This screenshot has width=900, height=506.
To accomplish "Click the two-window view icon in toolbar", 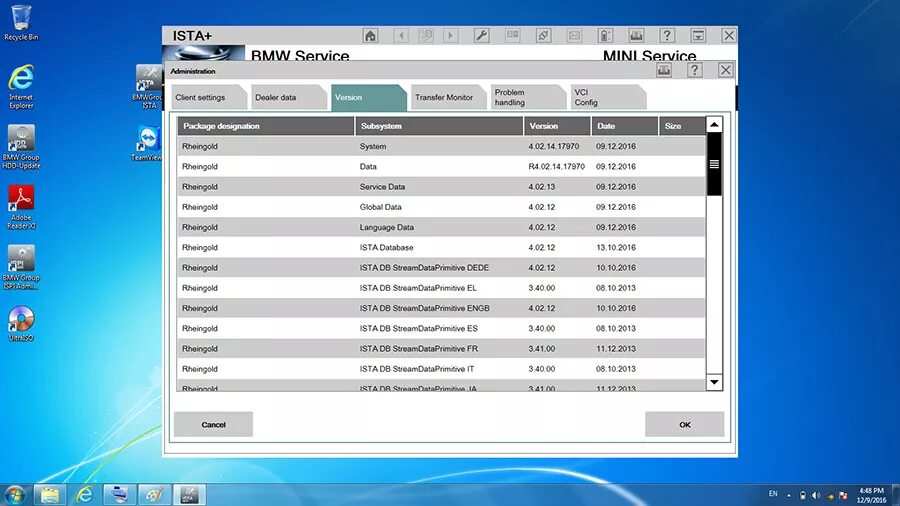I will click(513, 36).
